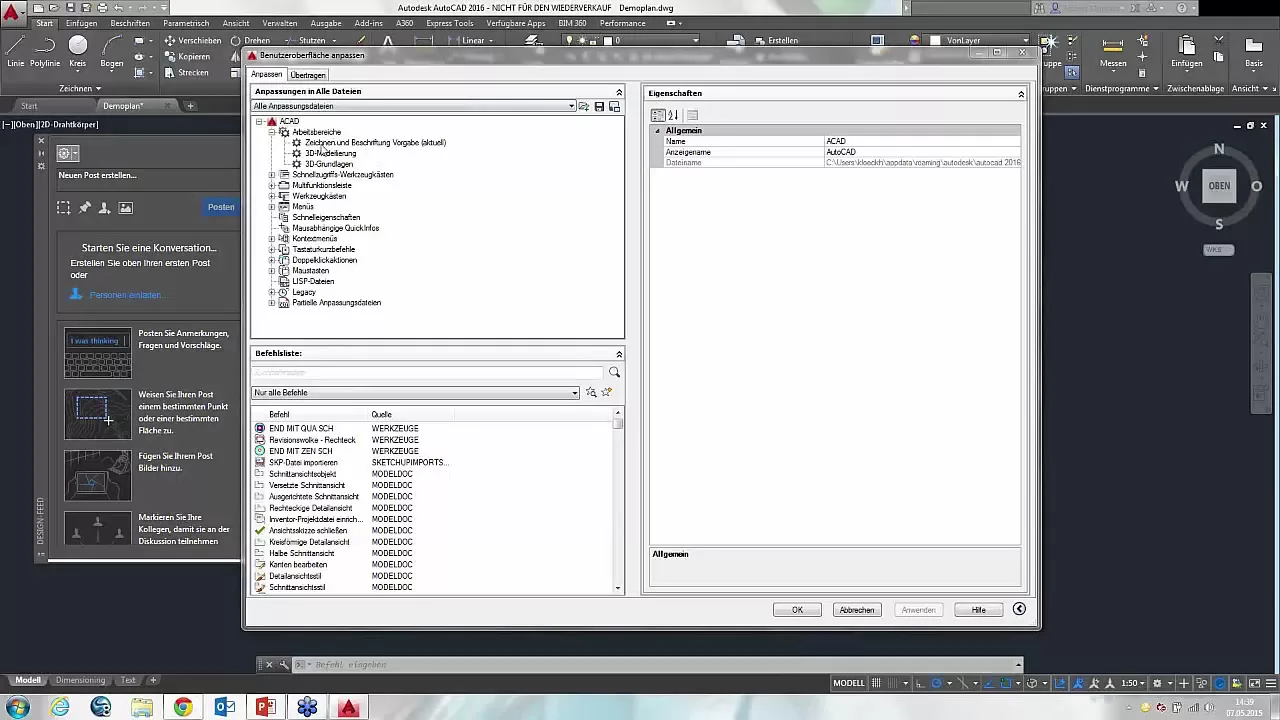Collapse the Arbeitsbereiche tree node

271,132
